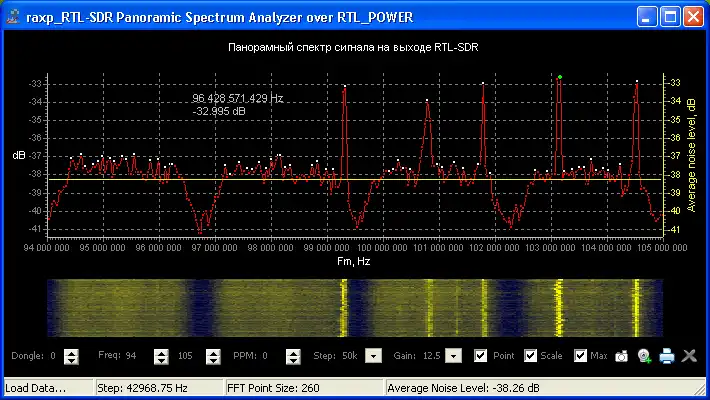Click the 94 000 000 frequency axis label
The image size is (710, 400).
(x=47, y=248)
